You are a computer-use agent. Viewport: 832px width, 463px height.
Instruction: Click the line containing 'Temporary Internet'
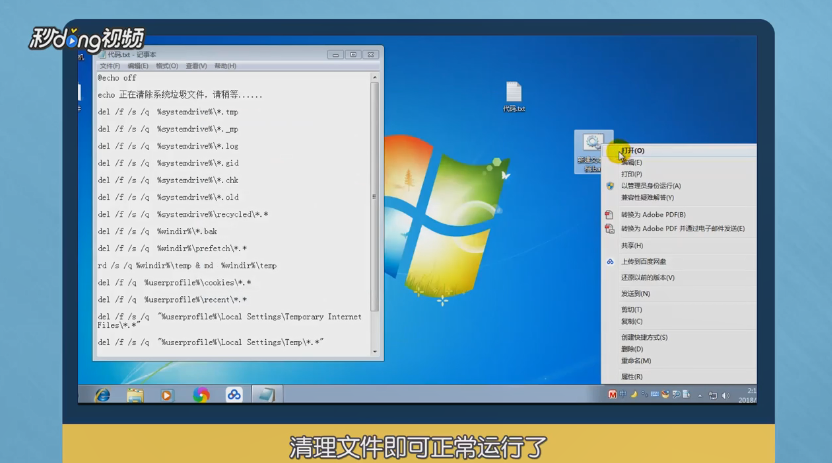[229, 321]
